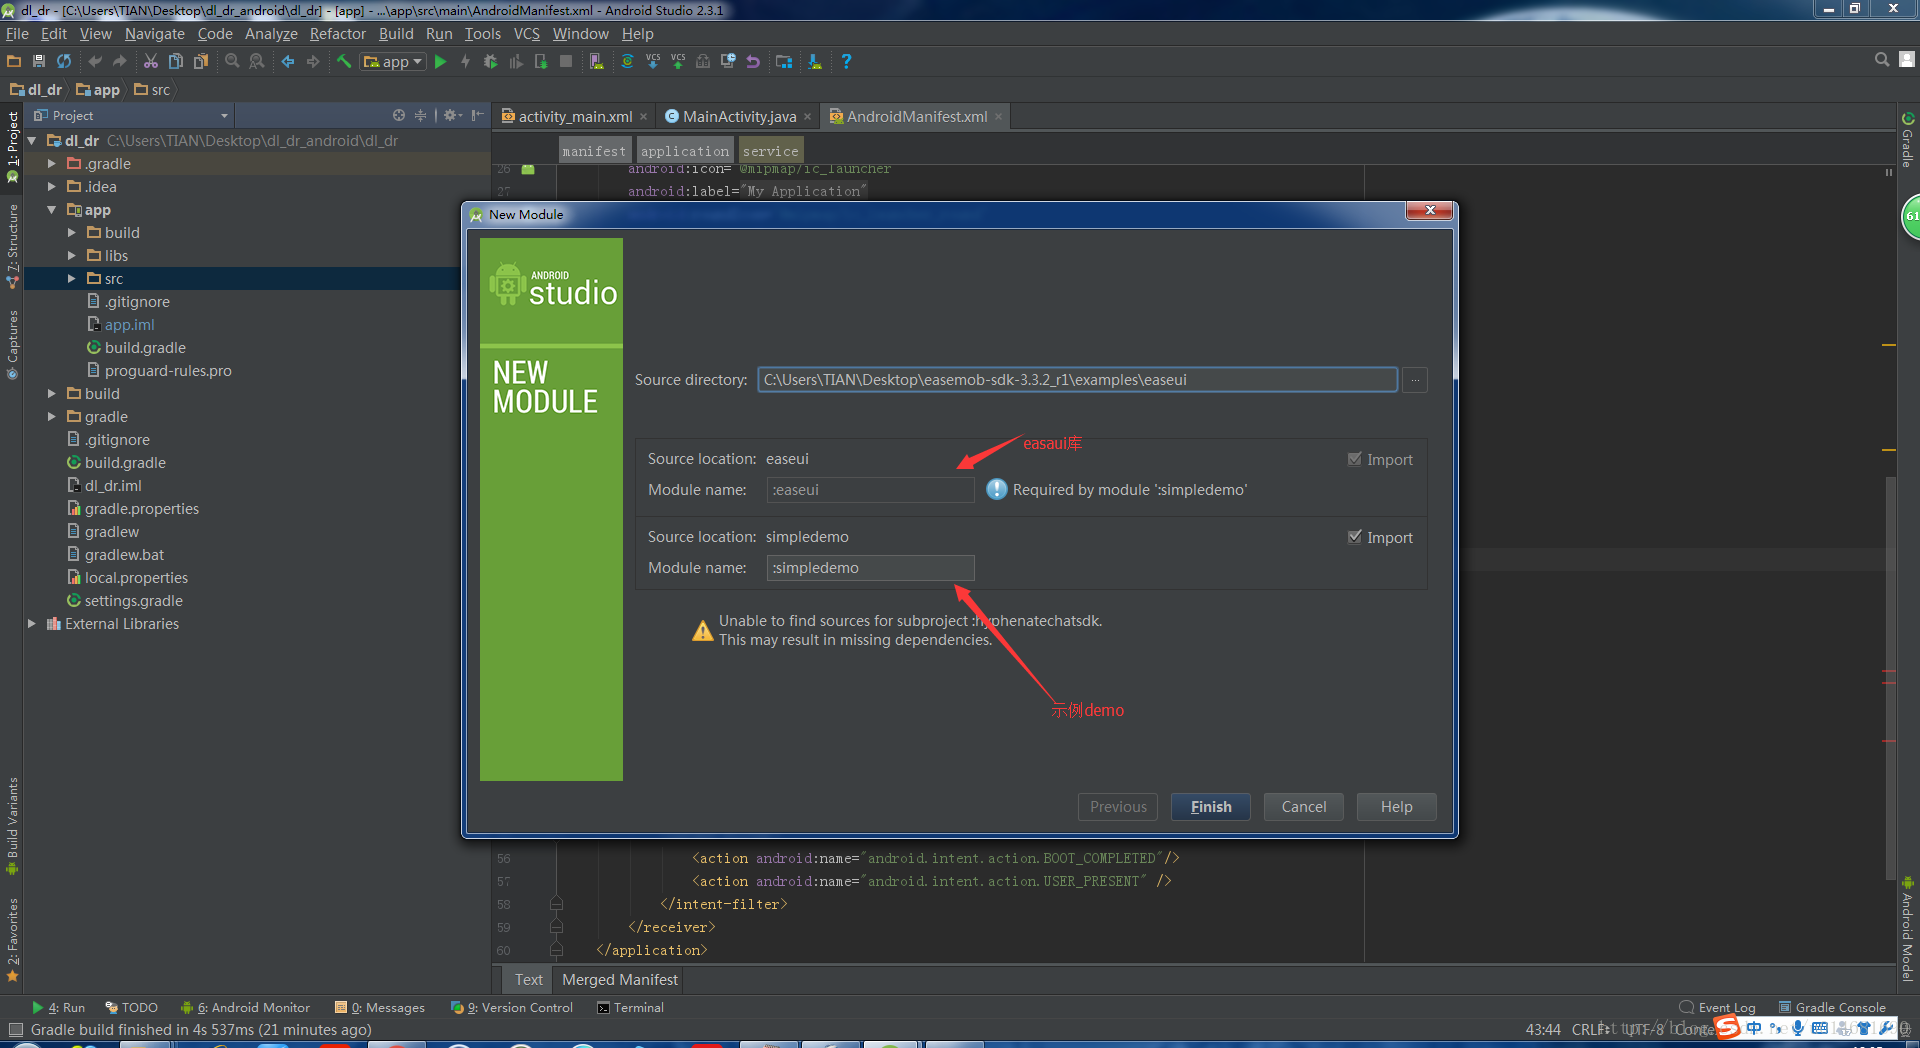Click the Help button in New Module
Image resolution: width=1920 pixels, height=1048 pixels.
pos(1396,807)
